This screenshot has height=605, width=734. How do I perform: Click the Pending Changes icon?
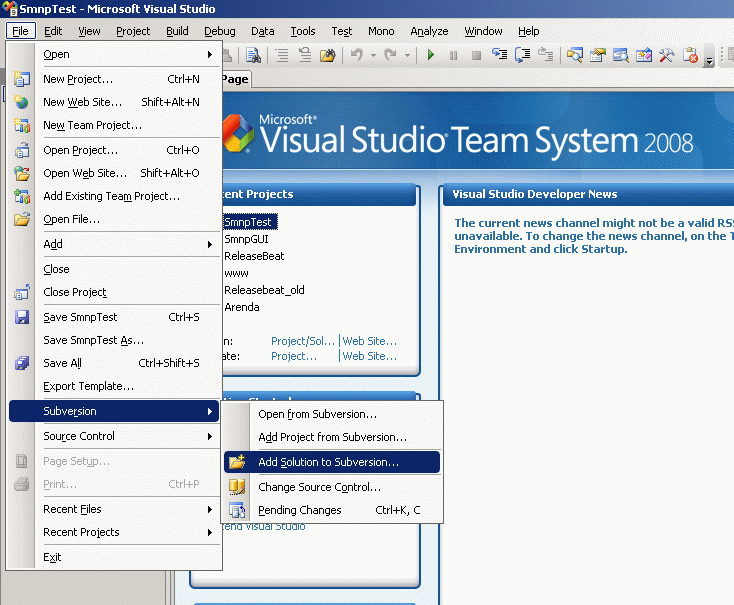point(237,510)
